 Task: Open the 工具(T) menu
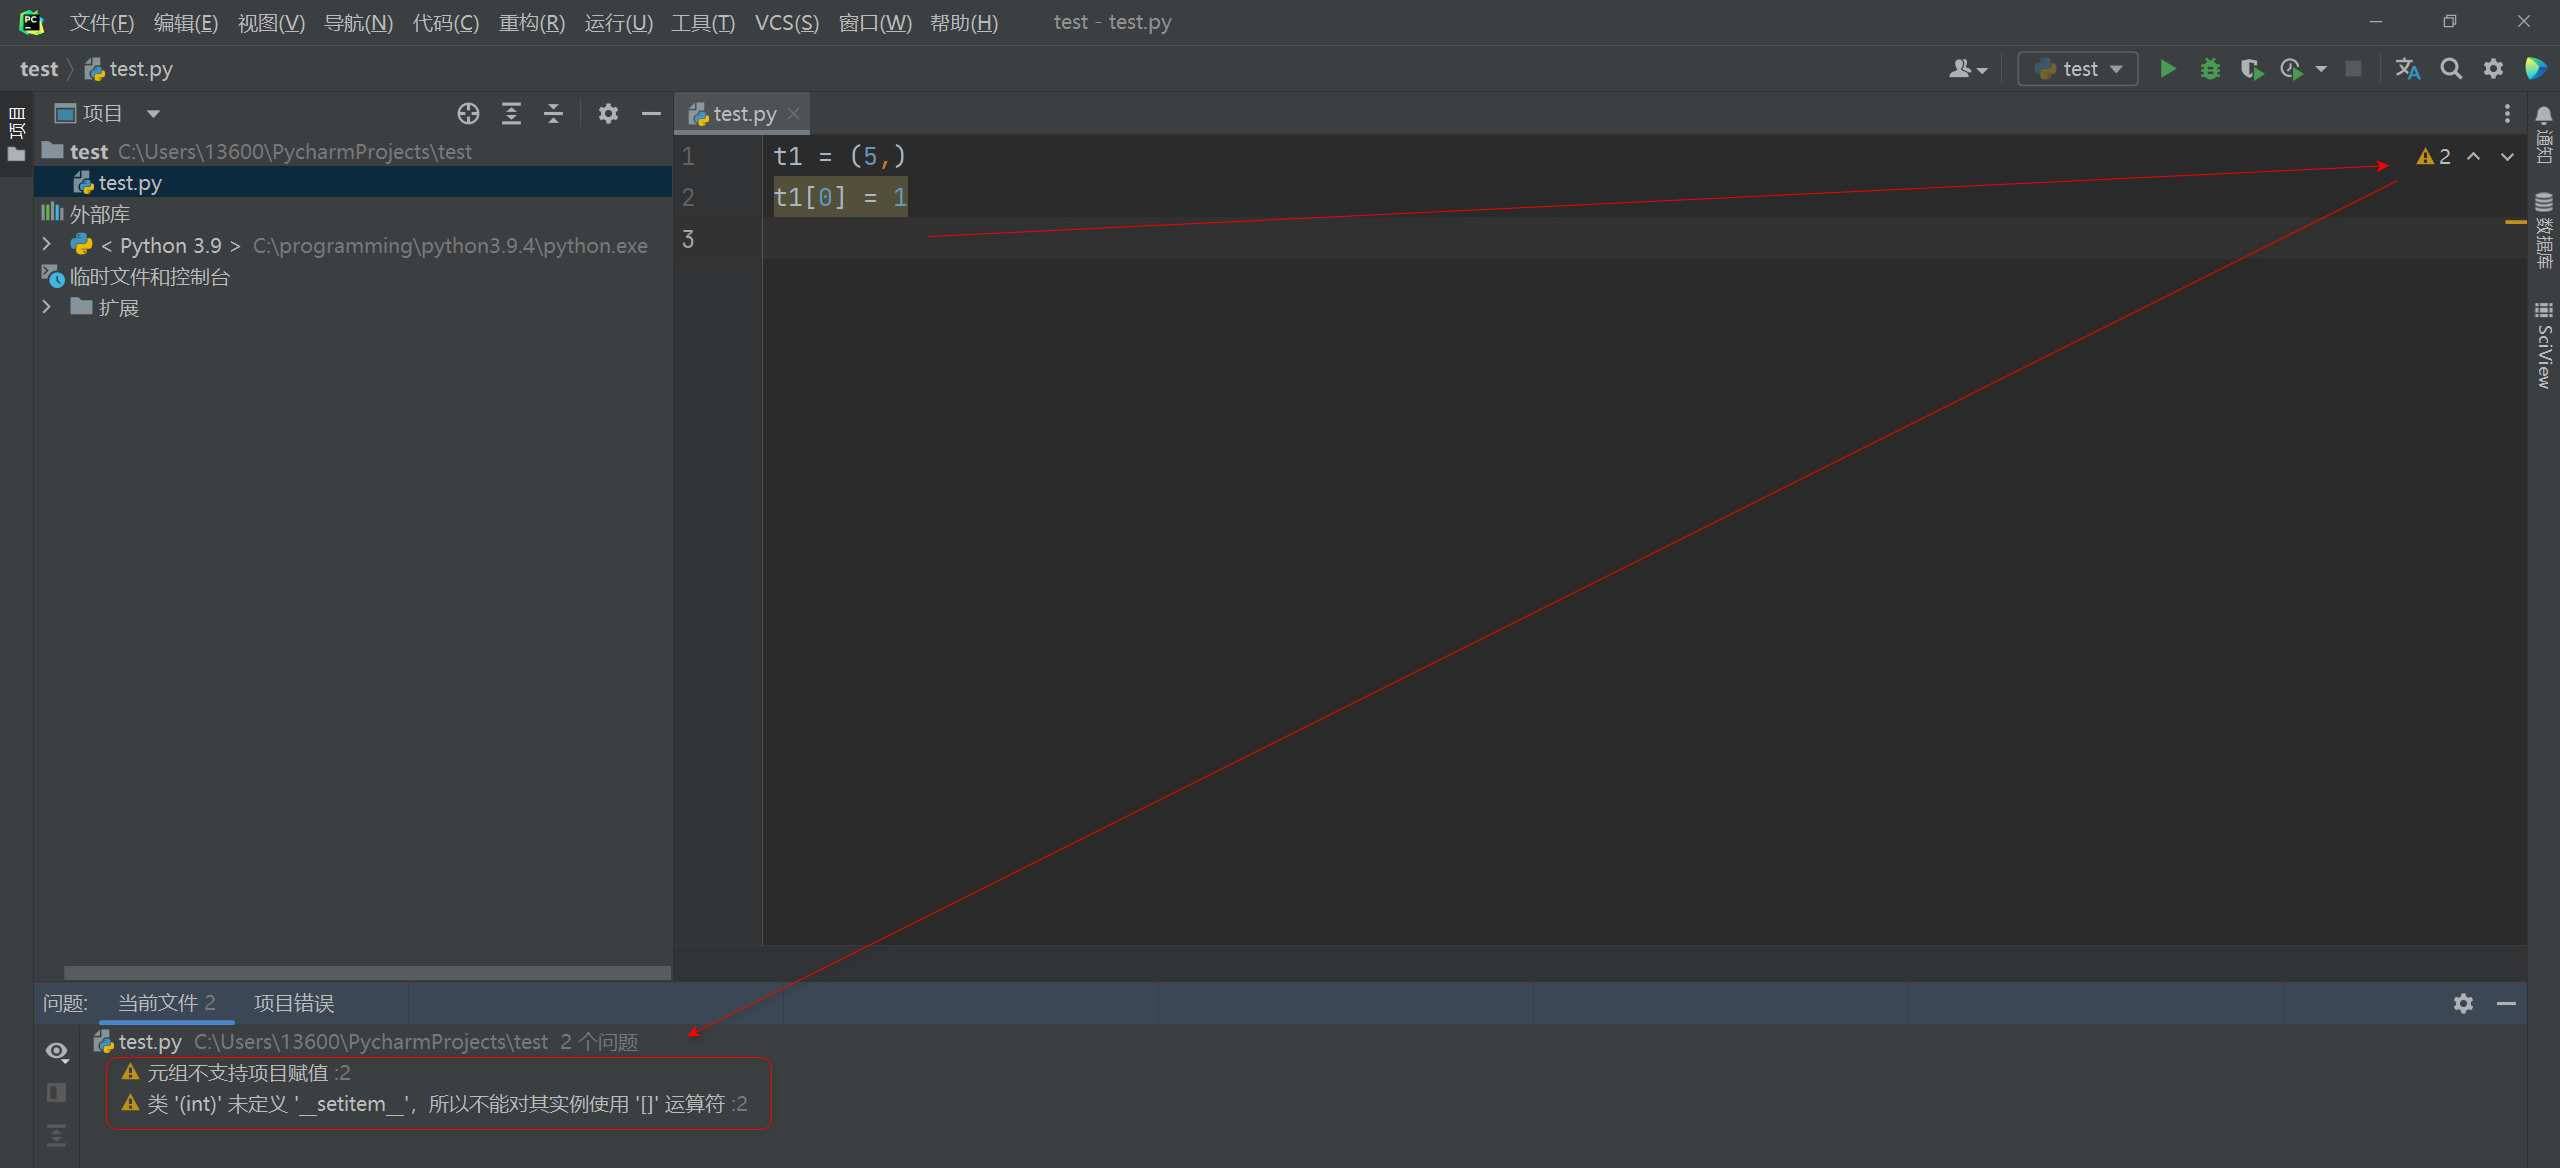(703, 22)
